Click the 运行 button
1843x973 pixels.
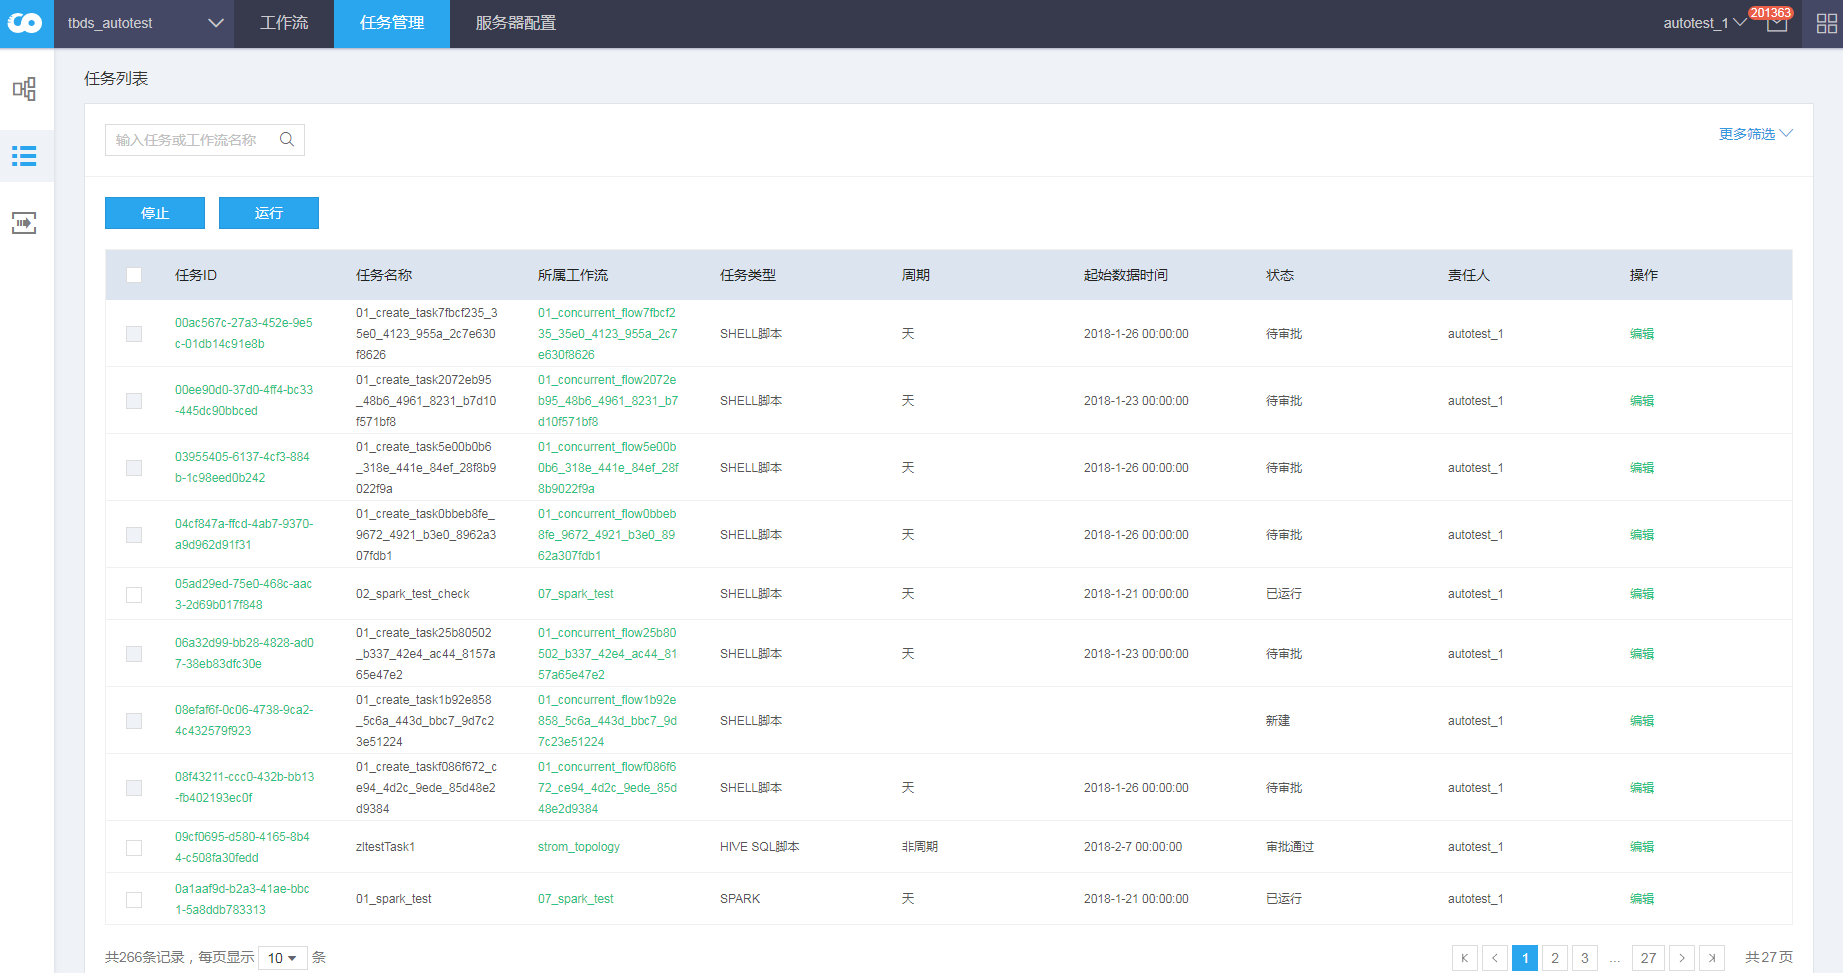pyautogui.click(x=269, y=213)
